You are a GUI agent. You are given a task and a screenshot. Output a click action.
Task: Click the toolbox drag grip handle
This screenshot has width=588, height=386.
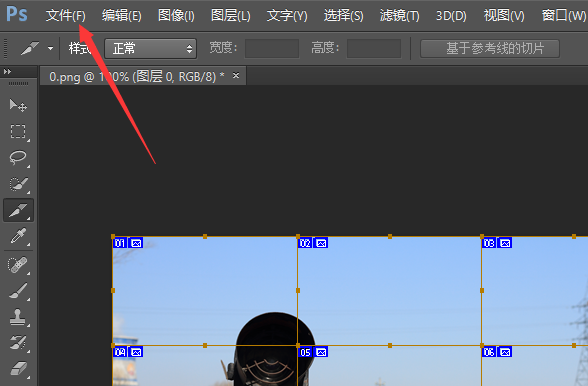click(x=18, y=83)
